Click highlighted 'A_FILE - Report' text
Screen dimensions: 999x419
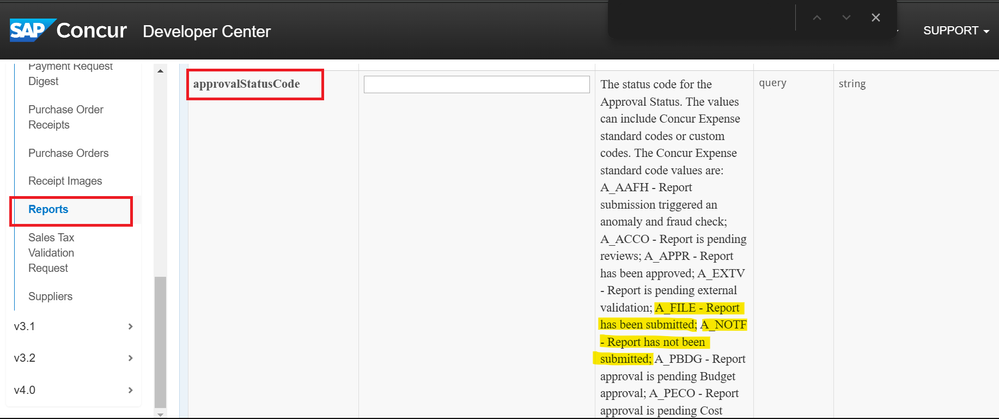click(x=697, y=308)
